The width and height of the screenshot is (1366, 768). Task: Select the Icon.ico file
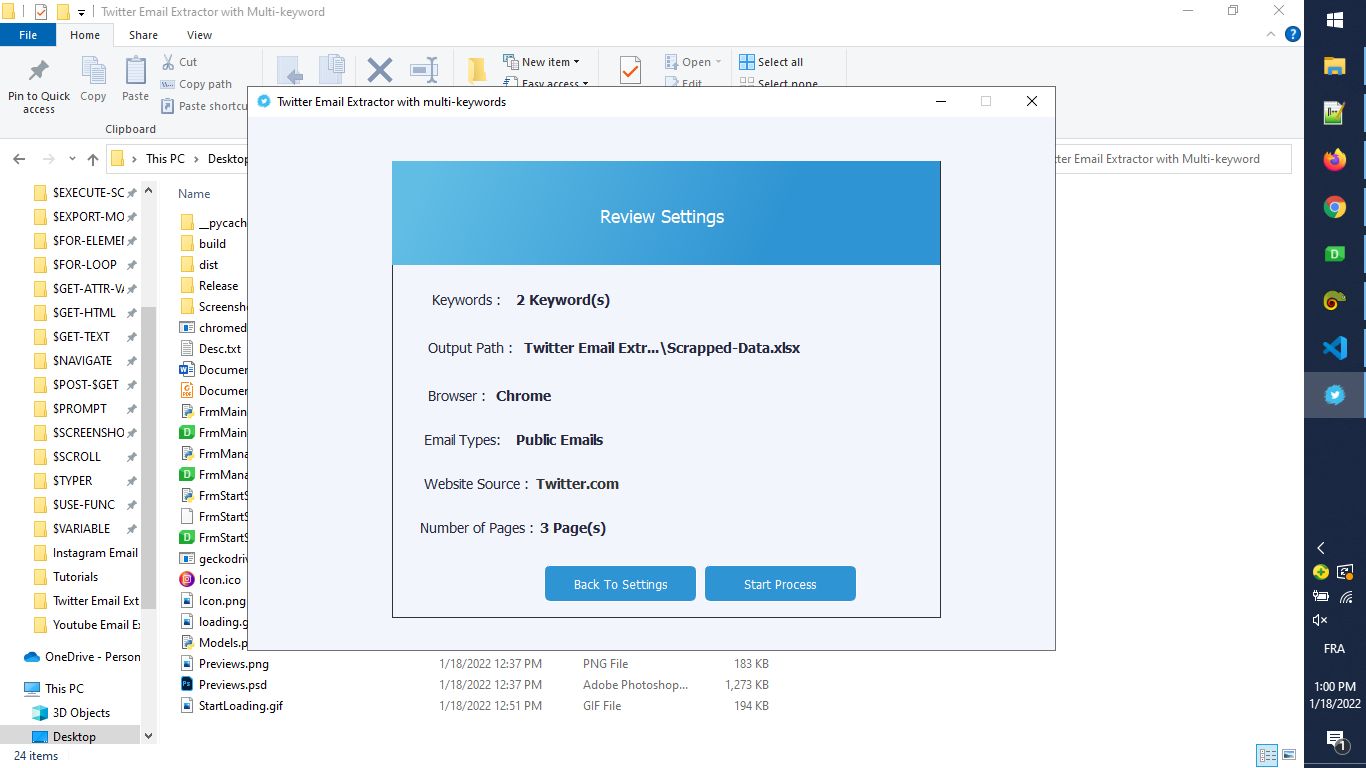212,580
